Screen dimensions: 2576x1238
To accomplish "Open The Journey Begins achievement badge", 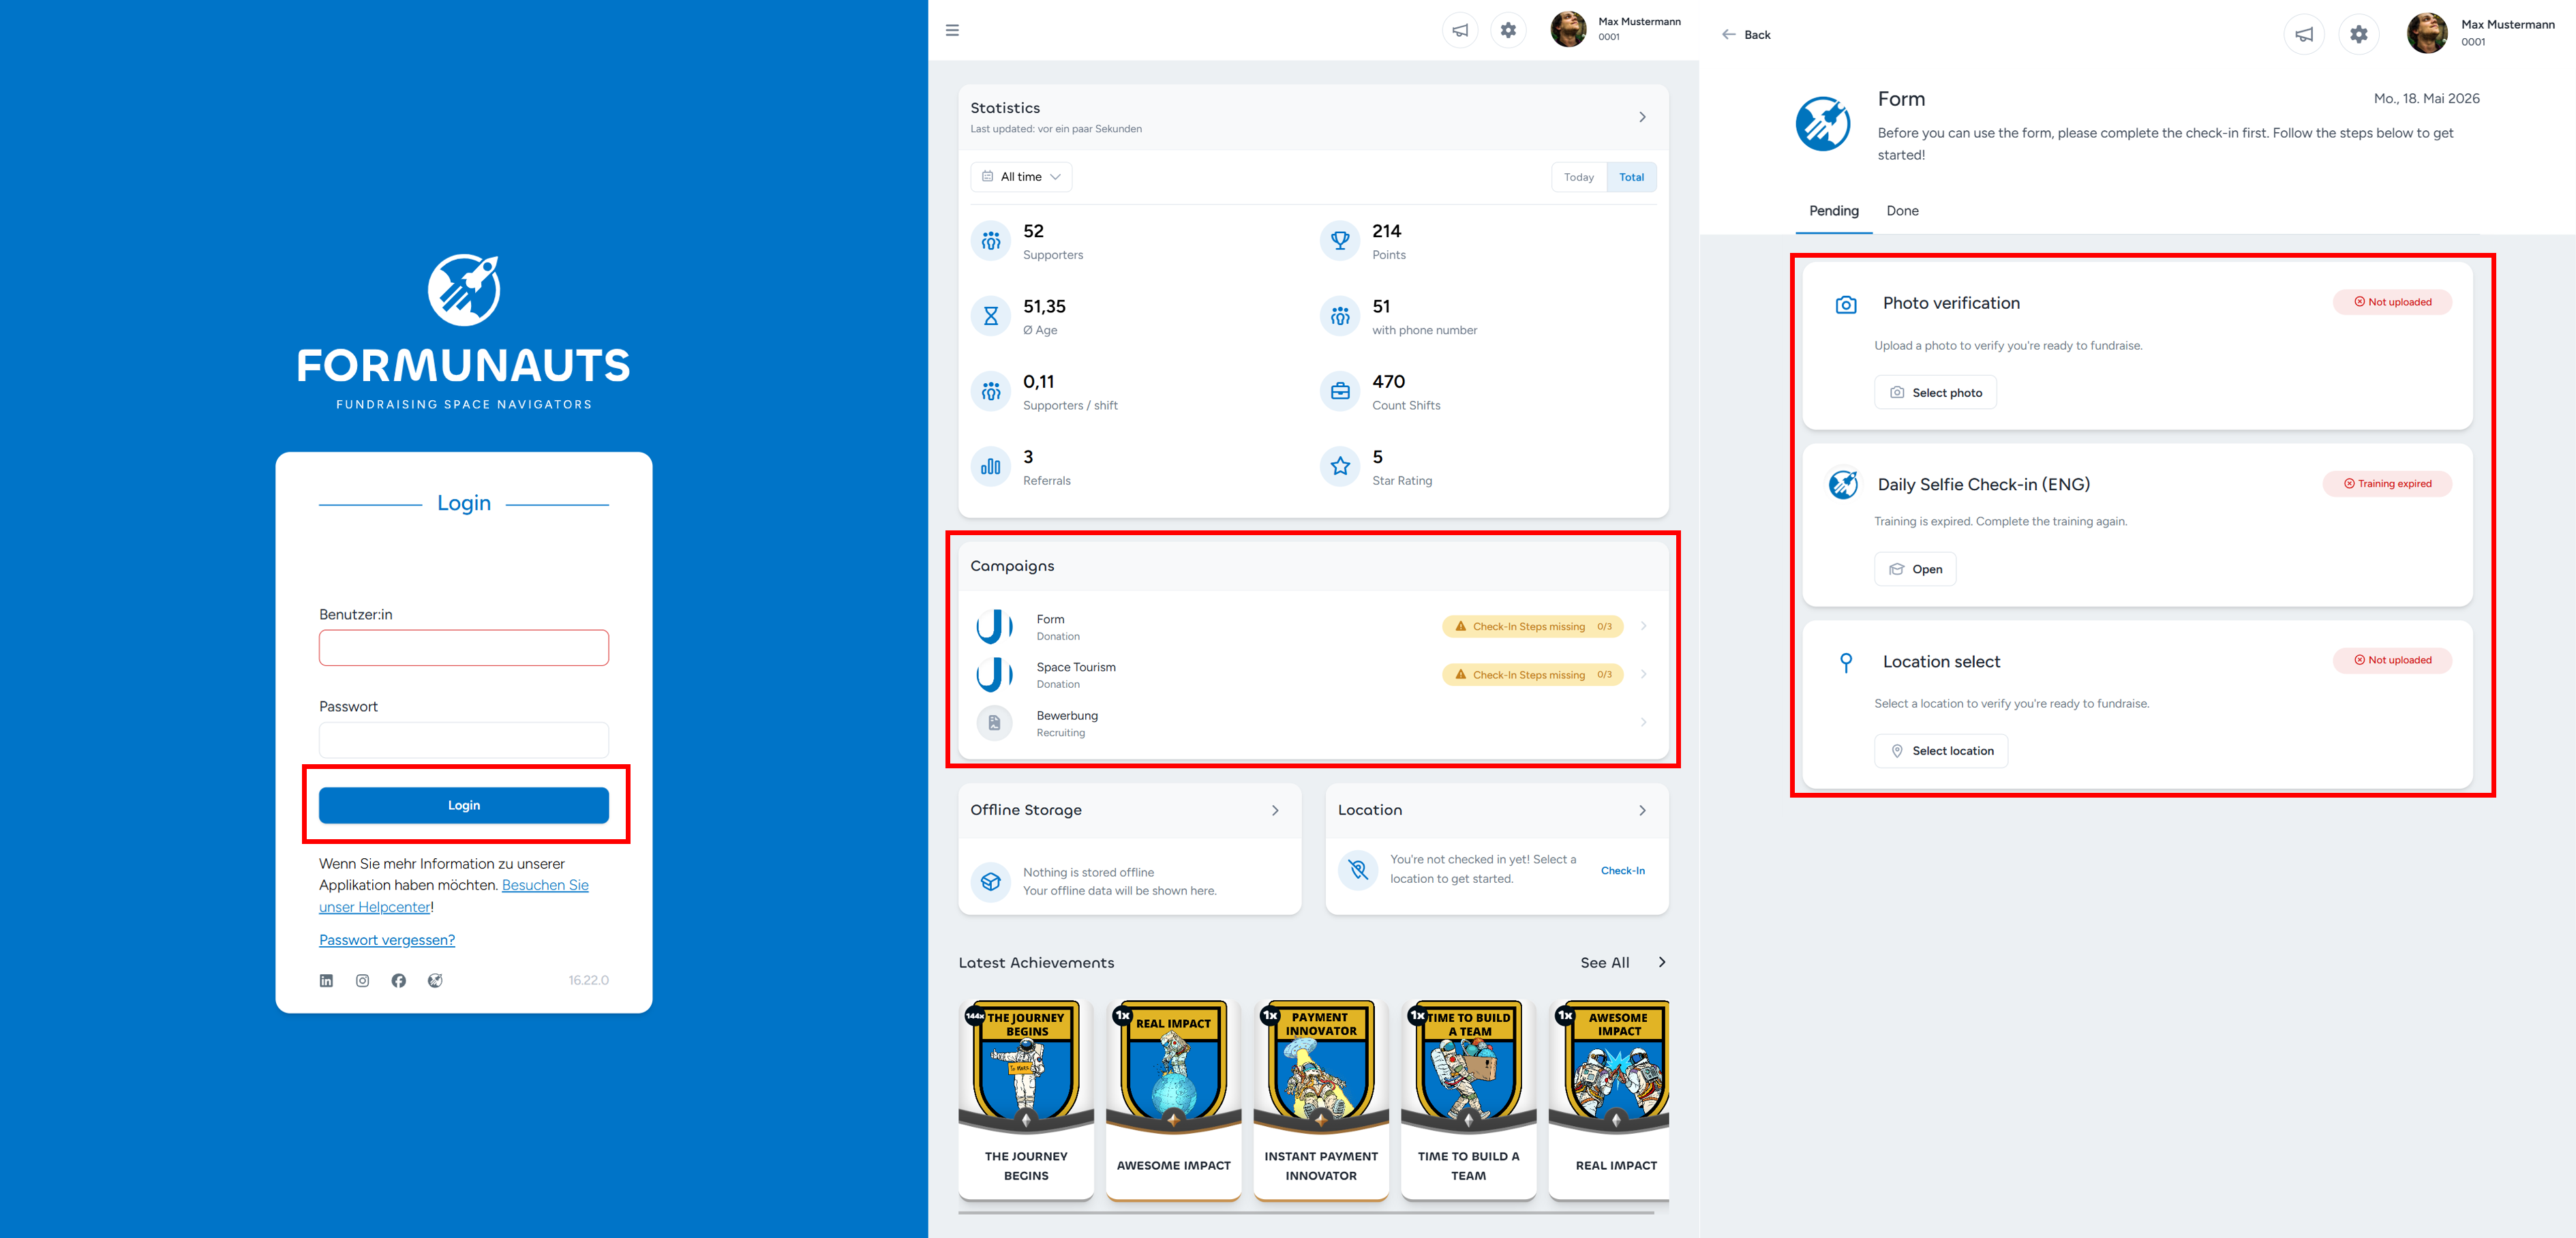I will [x=1026, y=1098].
